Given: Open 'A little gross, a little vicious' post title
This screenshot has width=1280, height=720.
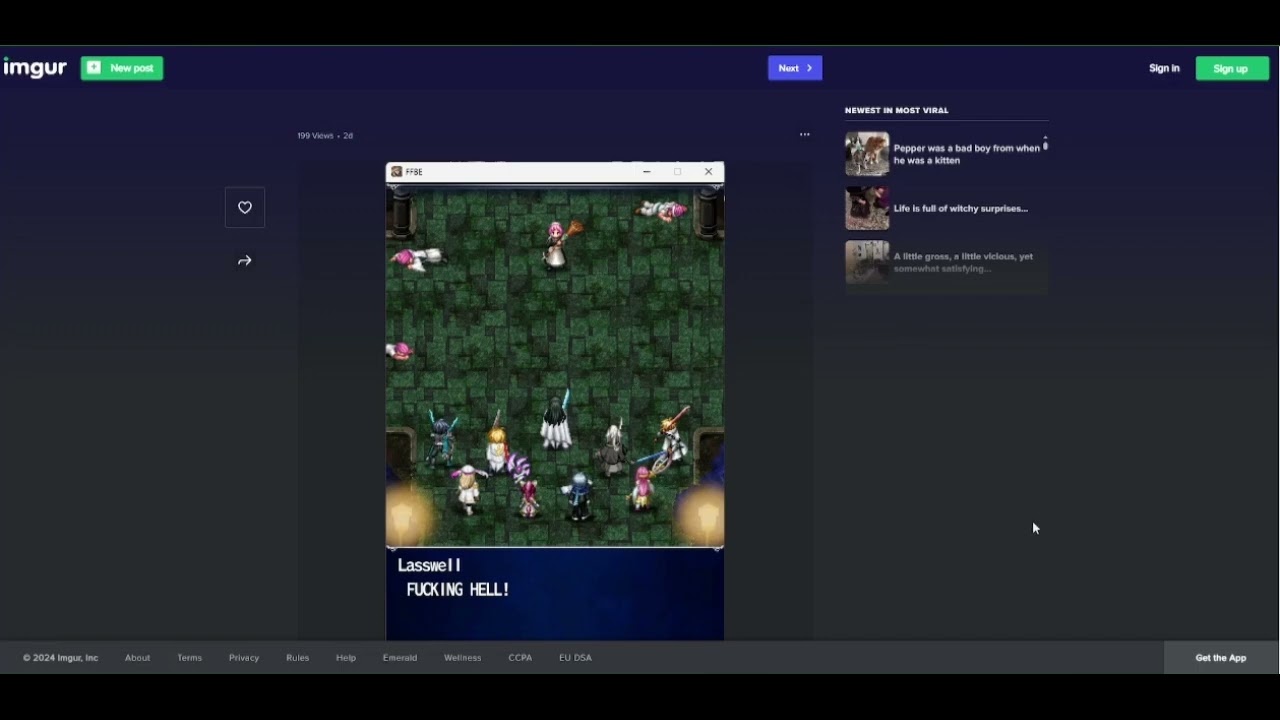Looking at the screenshot, I should [x=963, y=262].
